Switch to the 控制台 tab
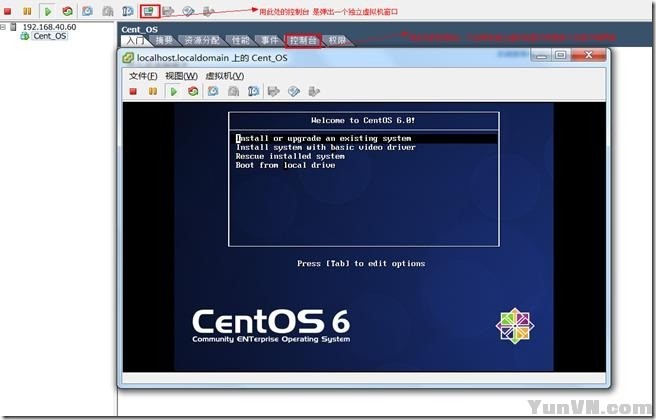 coord(303,41)
